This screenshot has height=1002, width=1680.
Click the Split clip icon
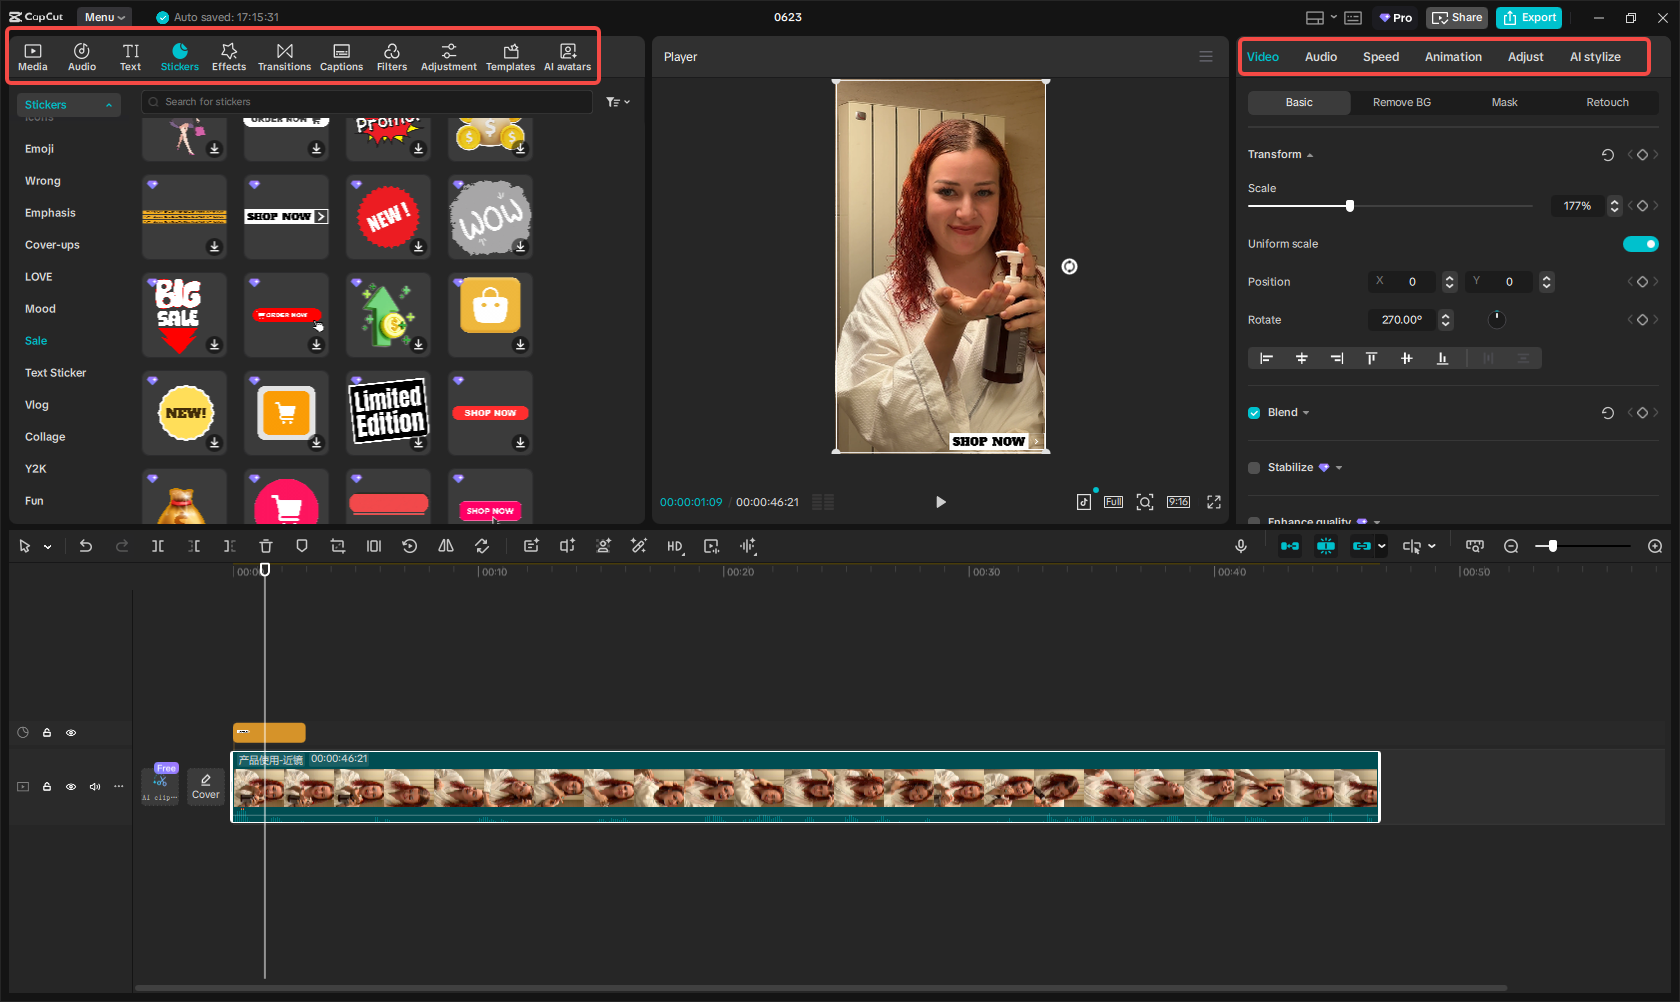coord(157,546)
